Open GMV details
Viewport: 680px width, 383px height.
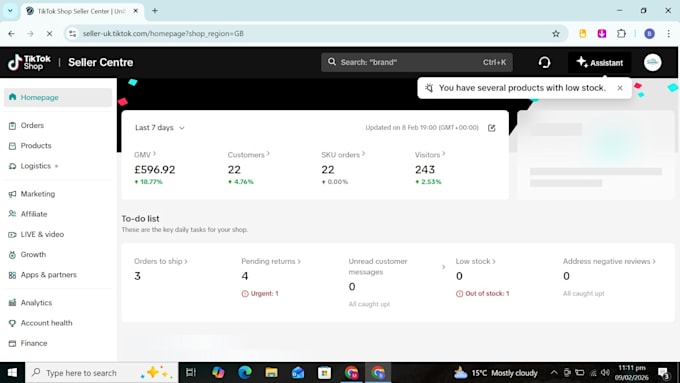point(145,154)
